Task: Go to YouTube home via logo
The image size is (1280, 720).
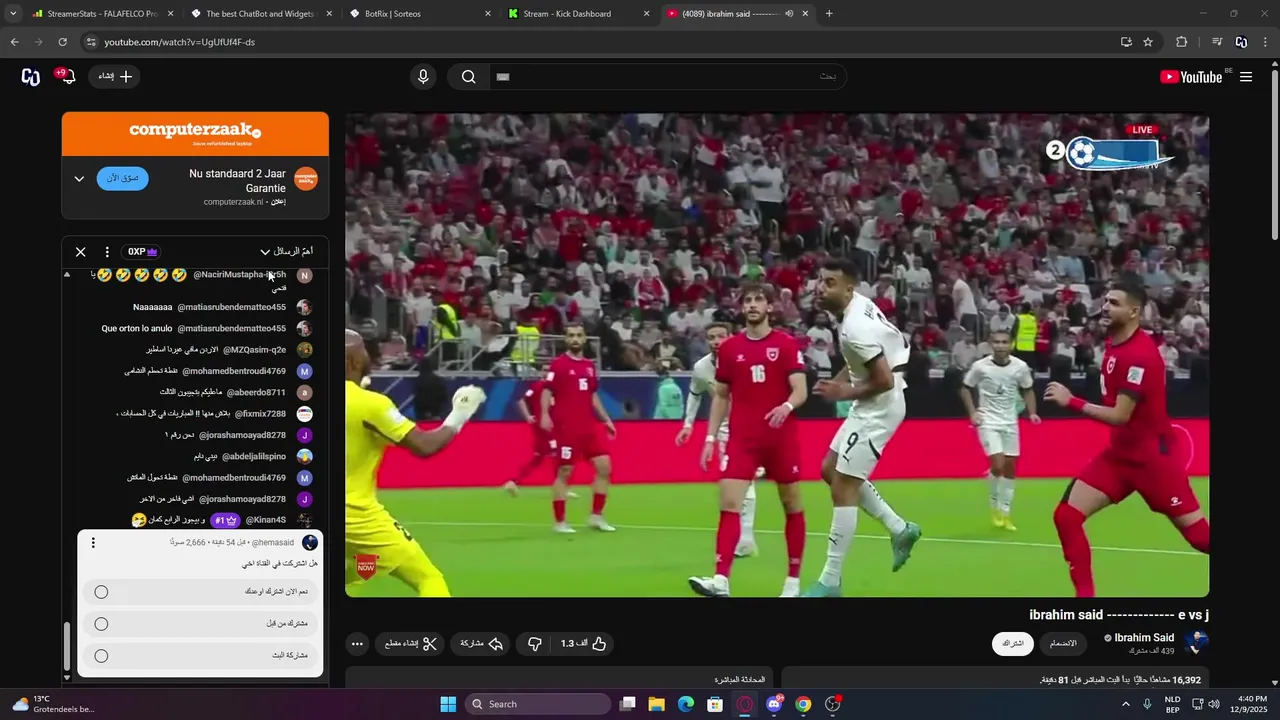Action: (1192, 77)
